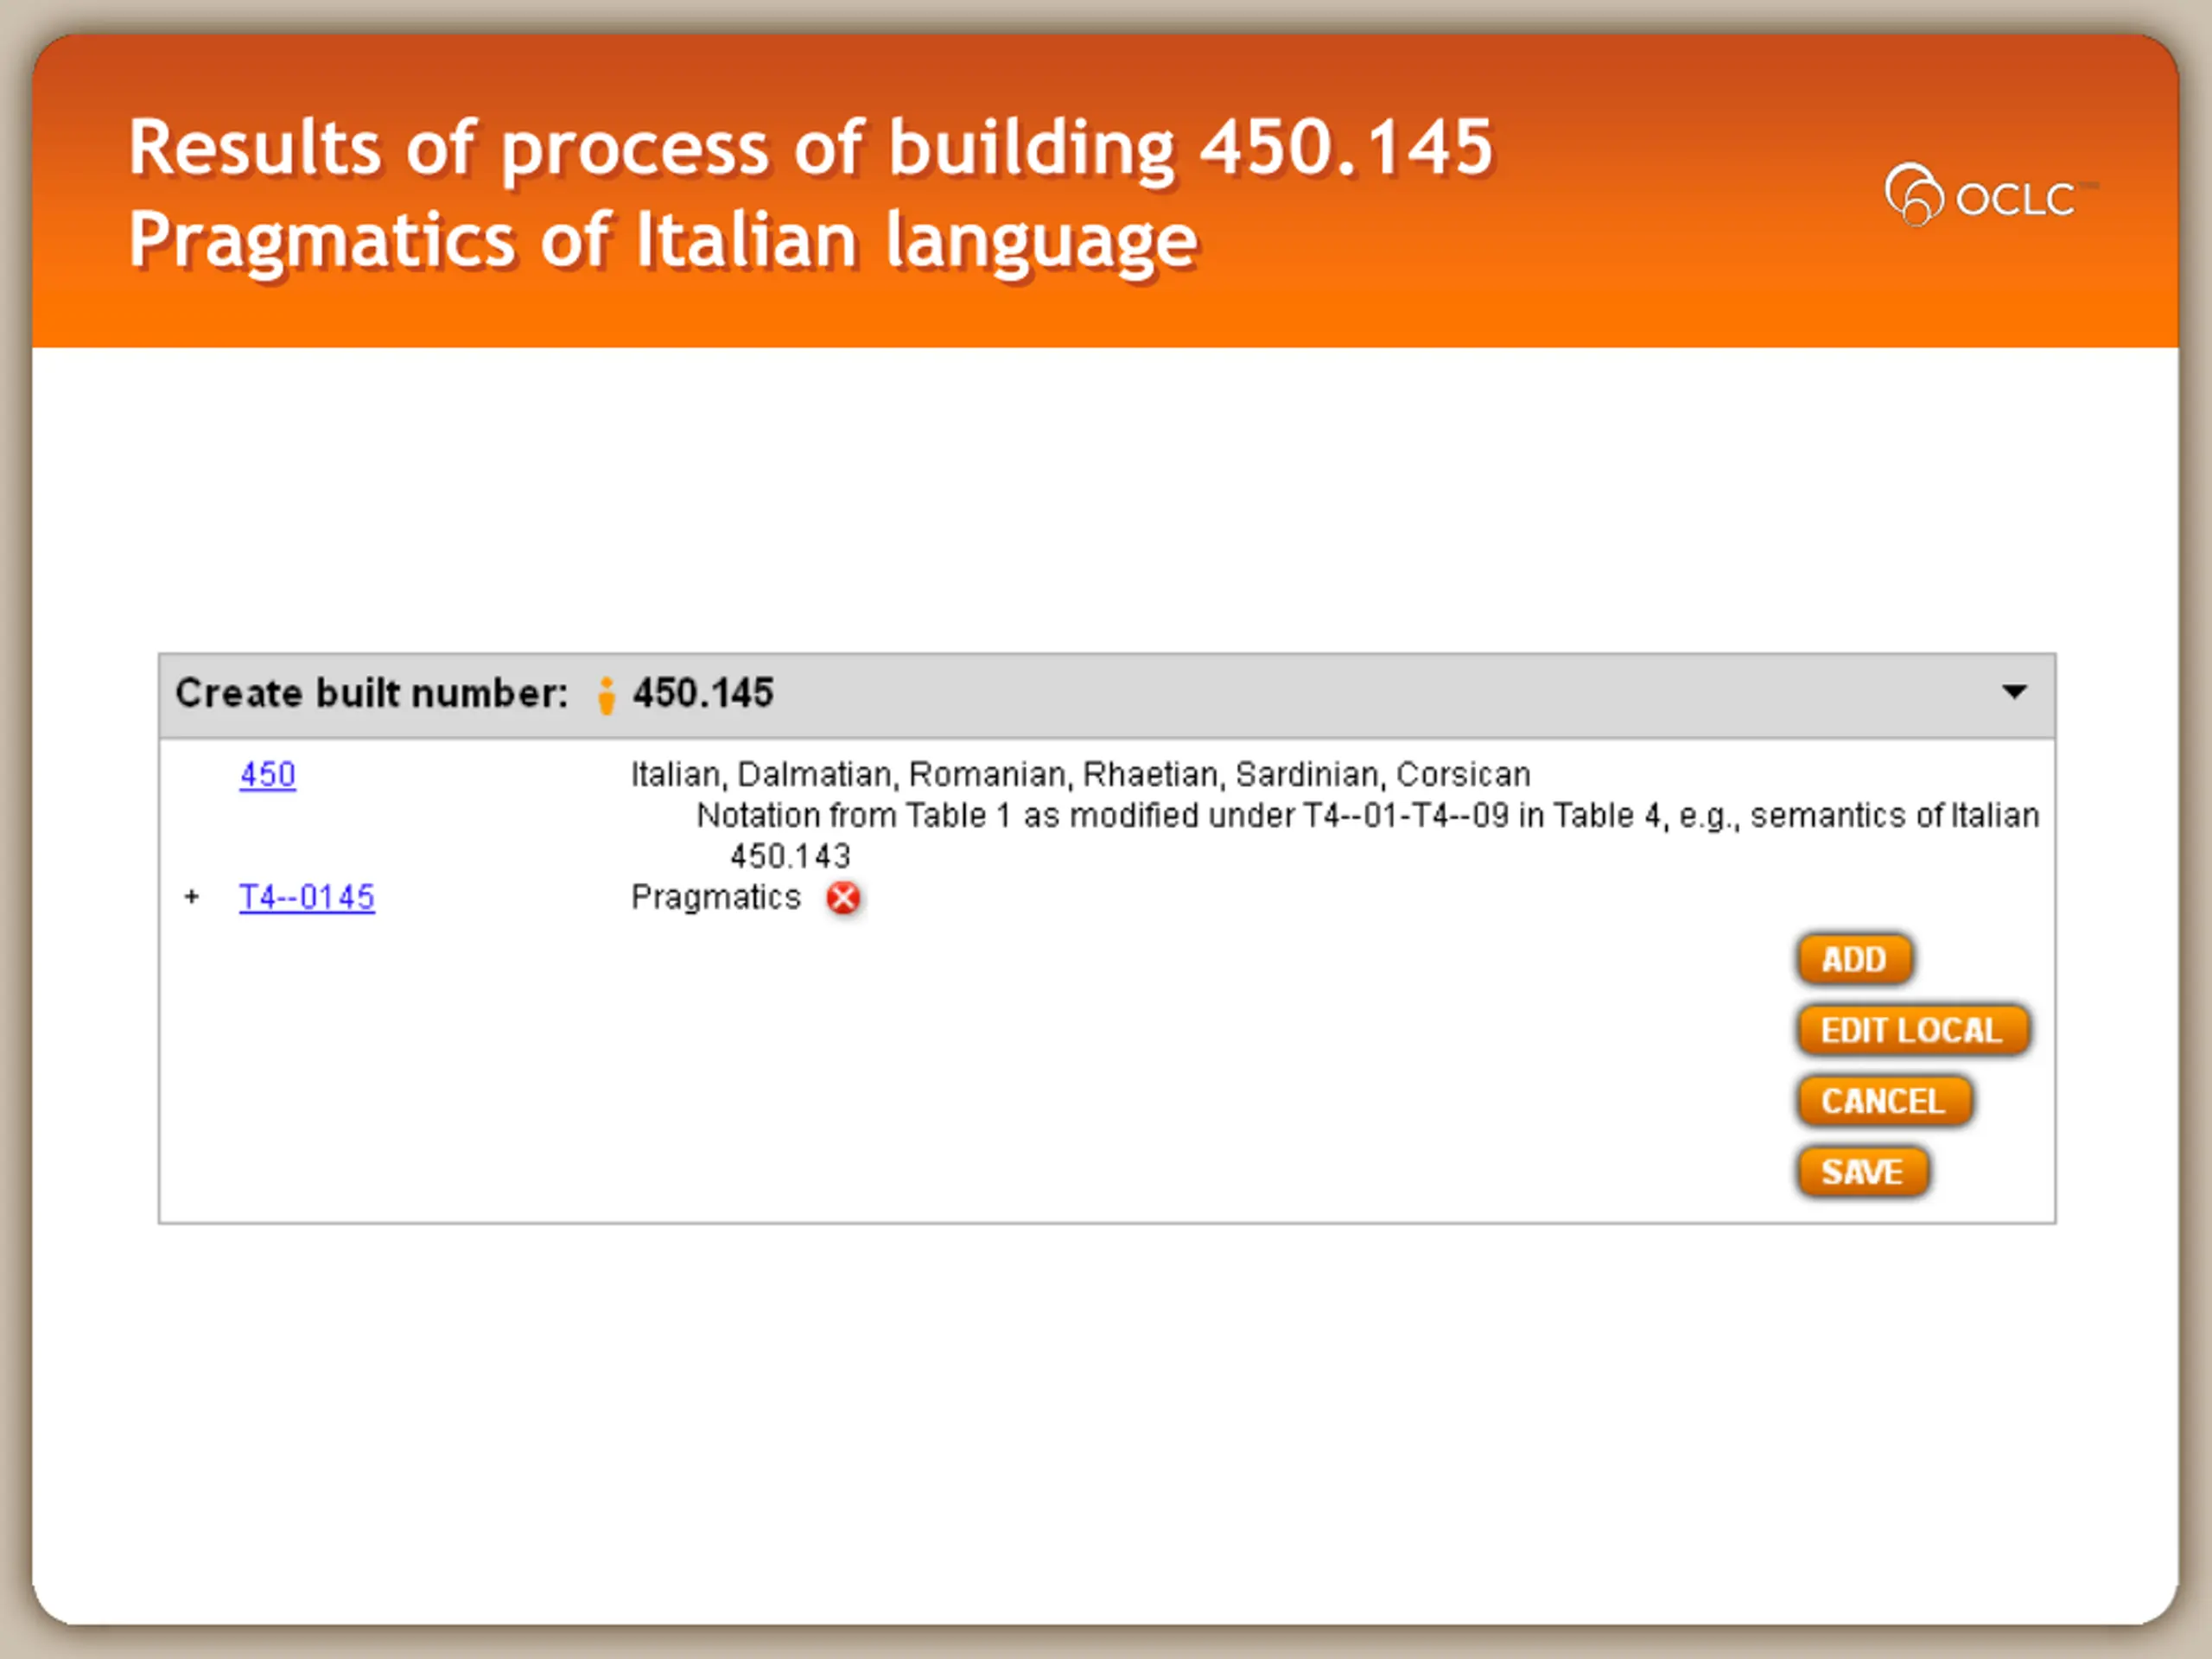This screenshot has width=2212, height=1659.
Task: Click the orange person icon beside 450.145
Action: (606, 695)
